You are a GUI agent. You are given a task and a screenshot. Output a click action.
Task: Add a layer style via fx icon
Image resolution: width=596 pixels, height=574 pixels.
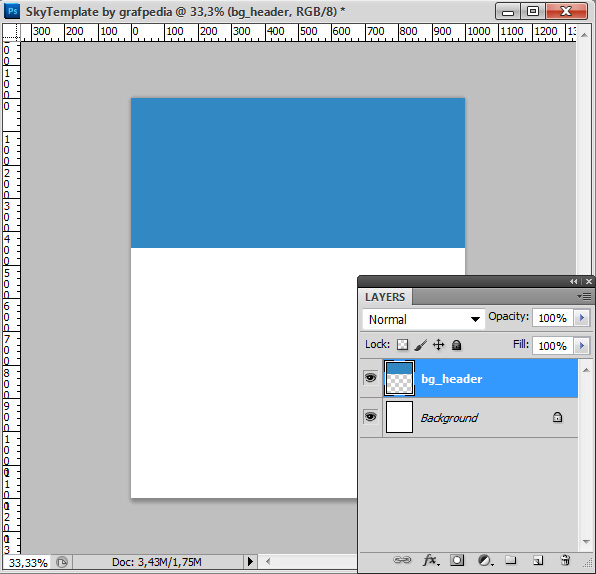pos(431,560)
